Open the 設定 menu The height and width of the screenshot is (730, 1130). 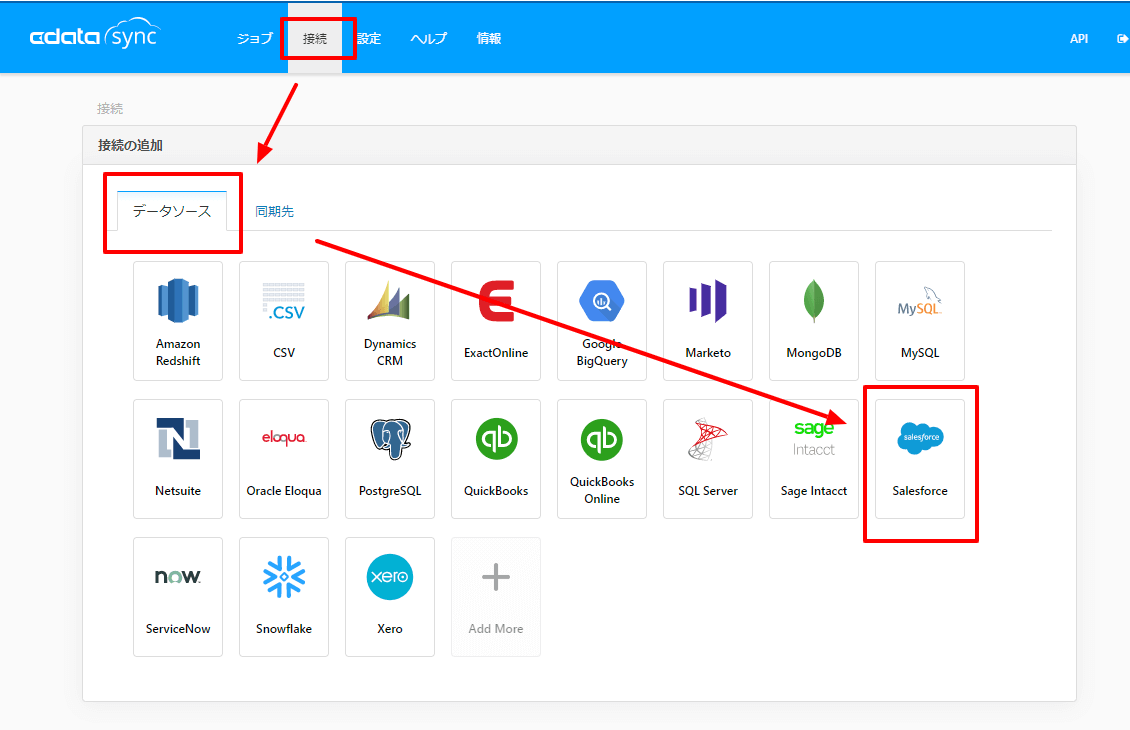tap(369, 39)
